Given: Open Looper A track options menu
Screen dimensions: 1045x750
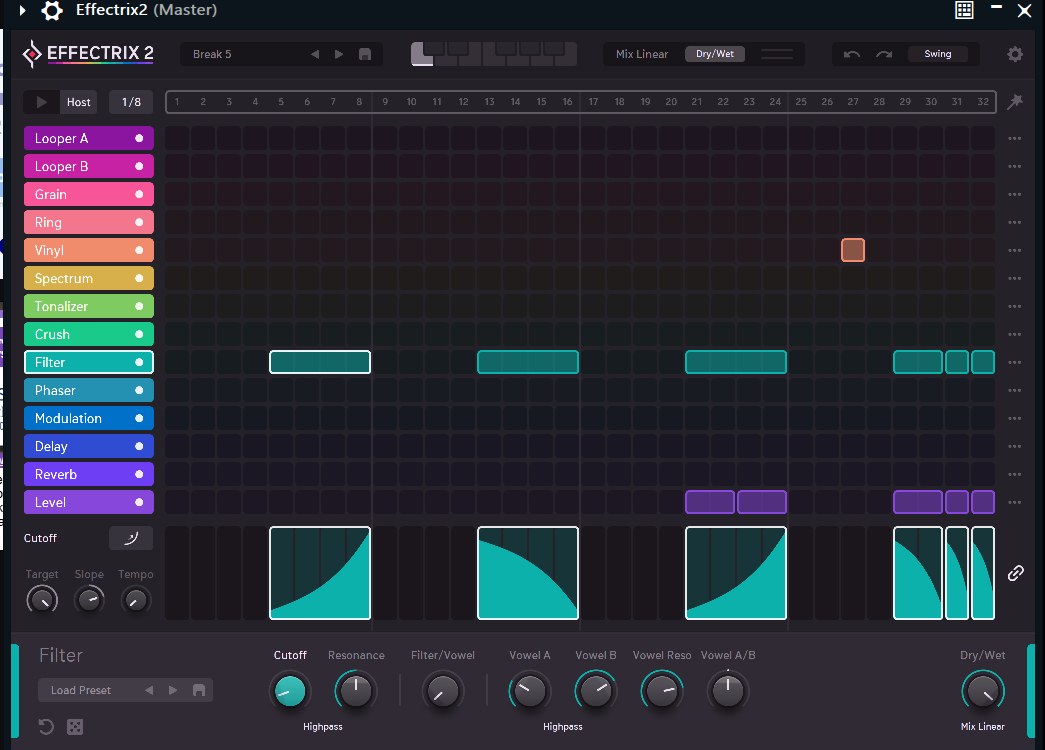Looking at the screenshot, I should coord(1014,139).
